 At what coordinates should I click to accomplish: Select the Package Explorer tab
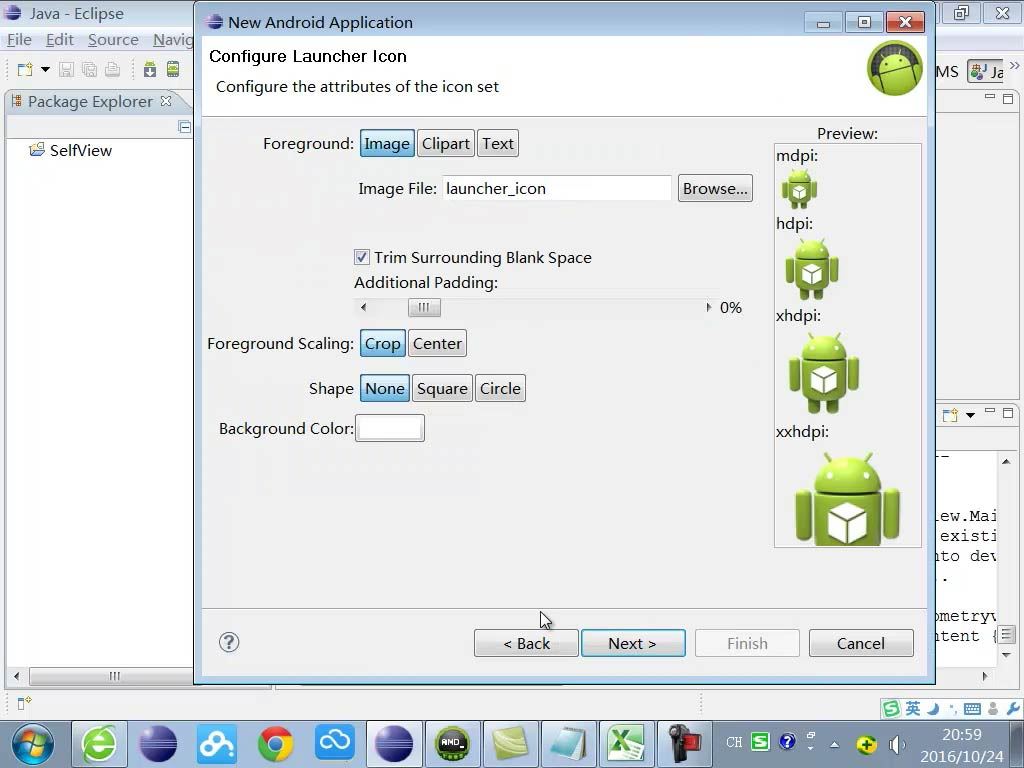tap(90, 101)
